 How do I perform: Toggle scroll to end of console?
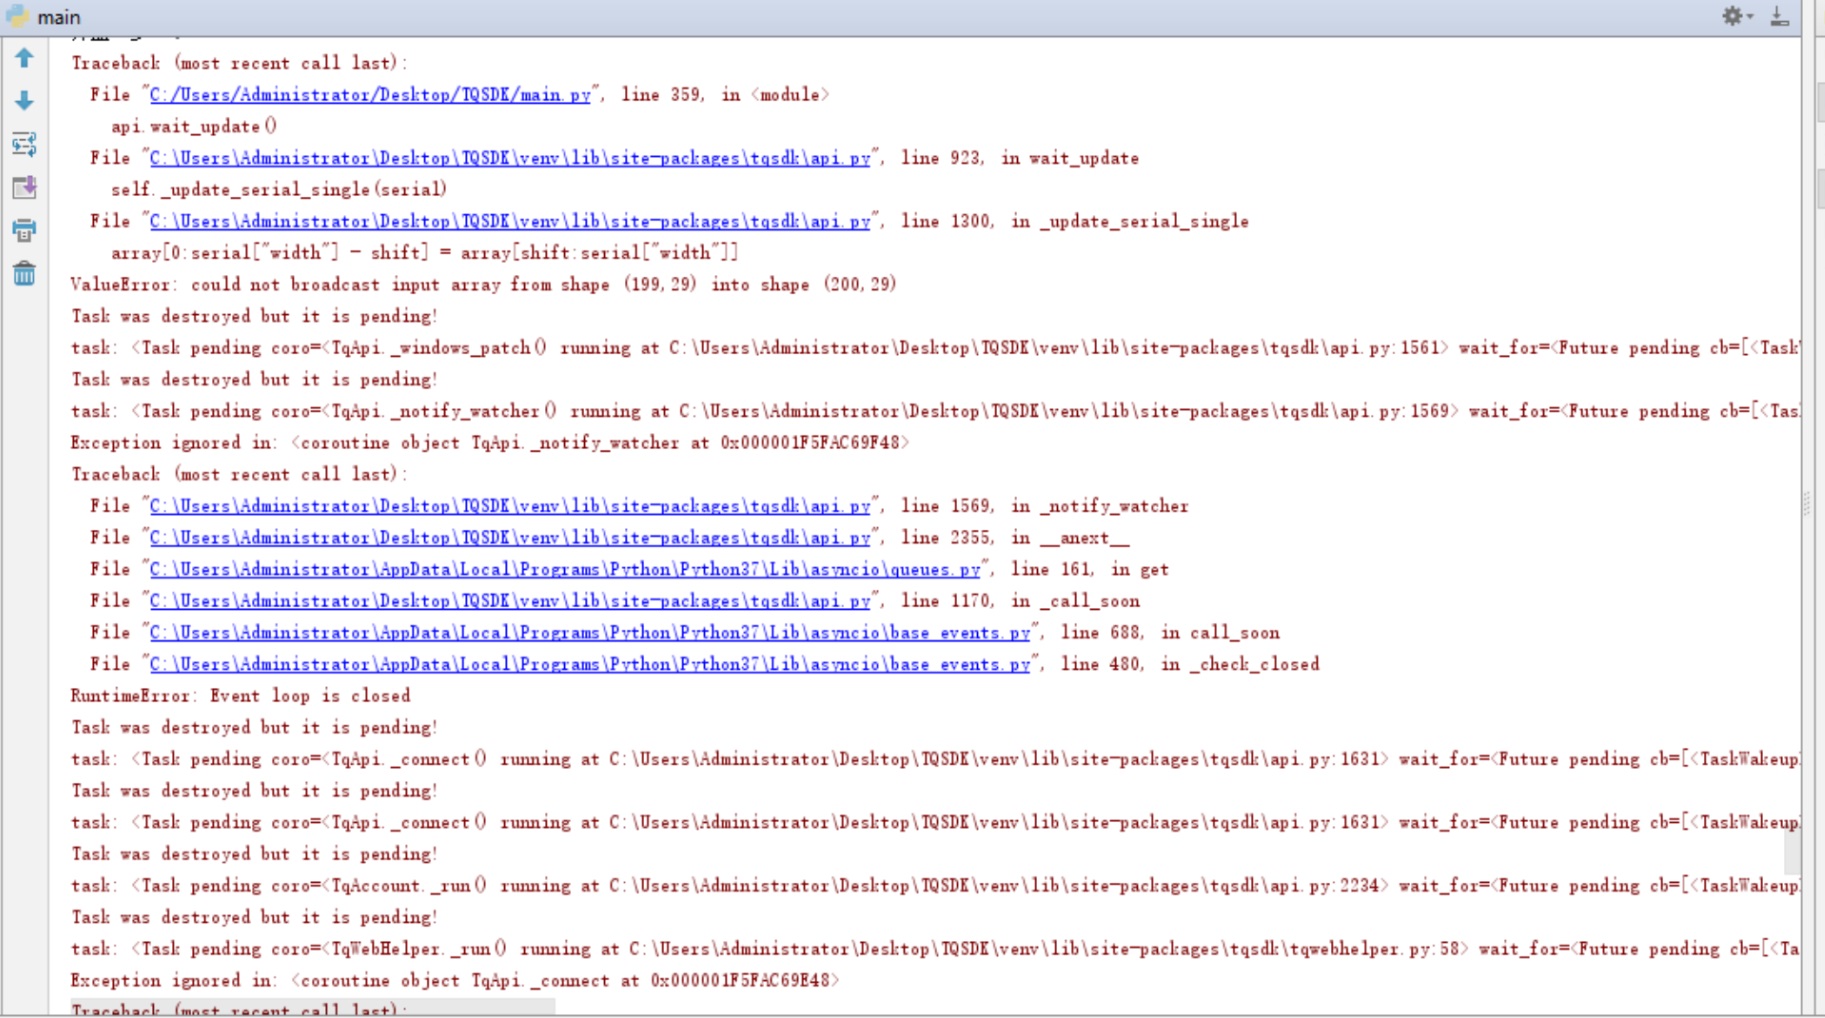(24, 188)
